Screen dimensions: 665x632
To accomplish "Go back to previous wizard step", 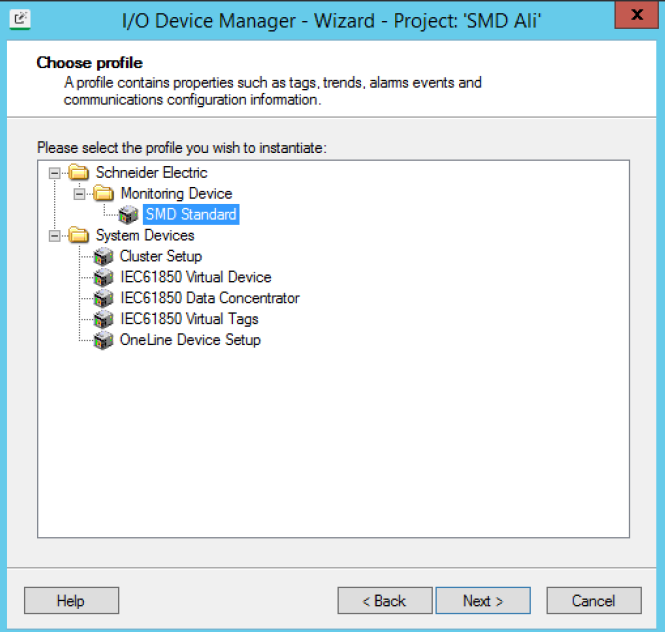I will click(385, 601).
